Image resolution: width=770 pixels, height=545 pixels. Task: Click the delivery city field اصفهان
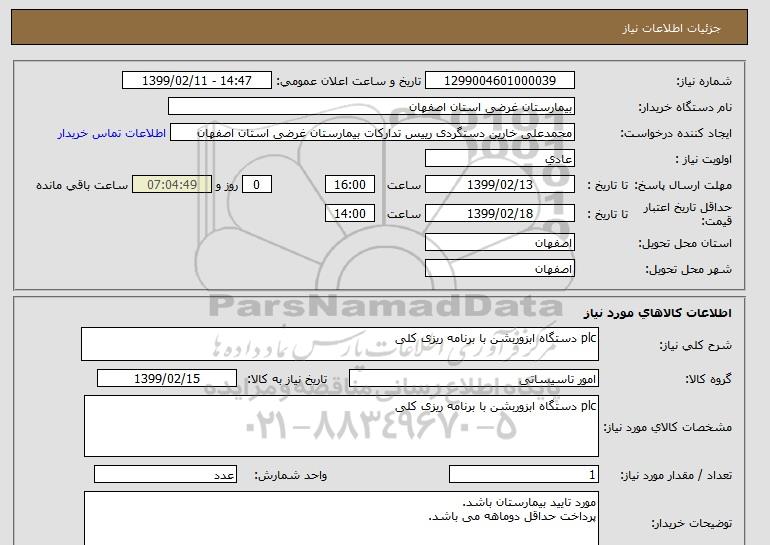point(500,269)
